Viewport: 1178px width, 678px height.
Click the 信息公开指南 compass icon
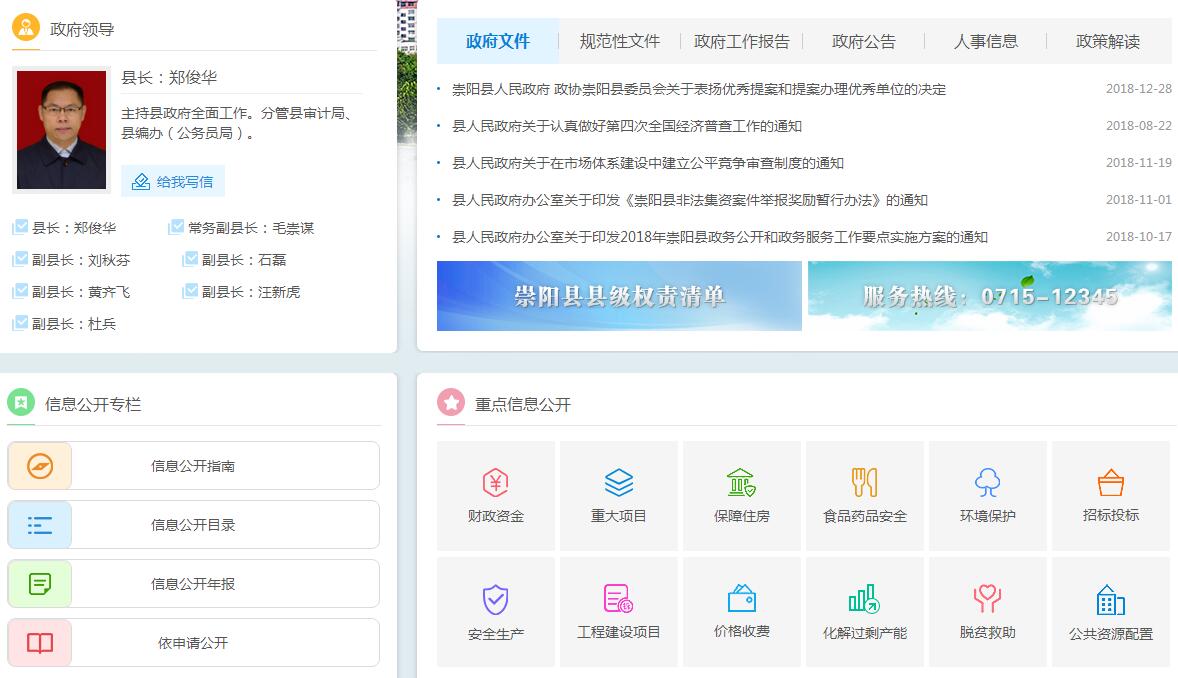pyautogui.click(x=40, y=466)
